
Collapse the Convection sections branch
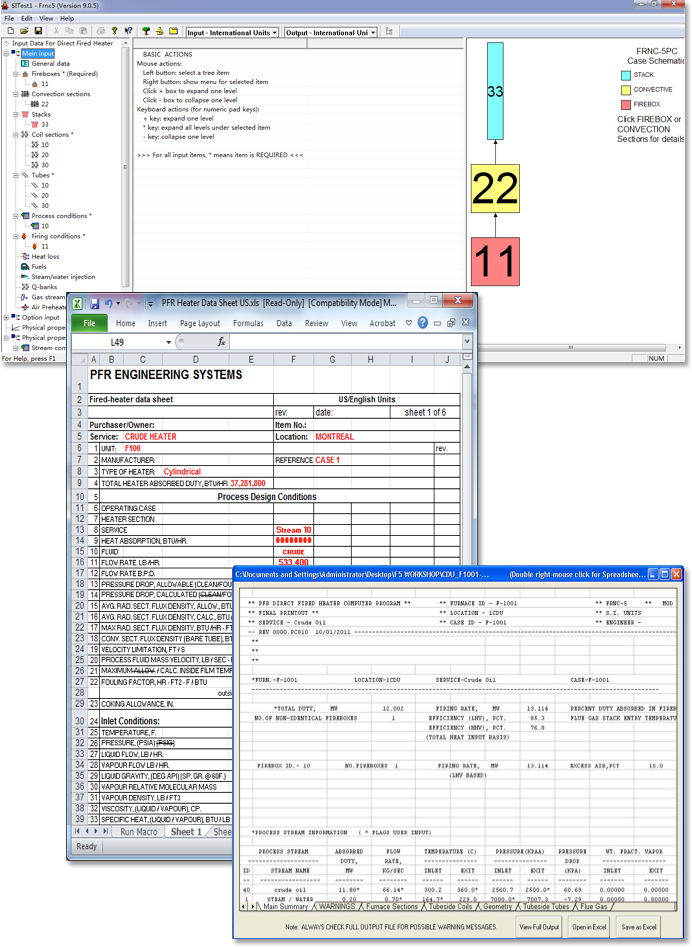tap(16, 94)
